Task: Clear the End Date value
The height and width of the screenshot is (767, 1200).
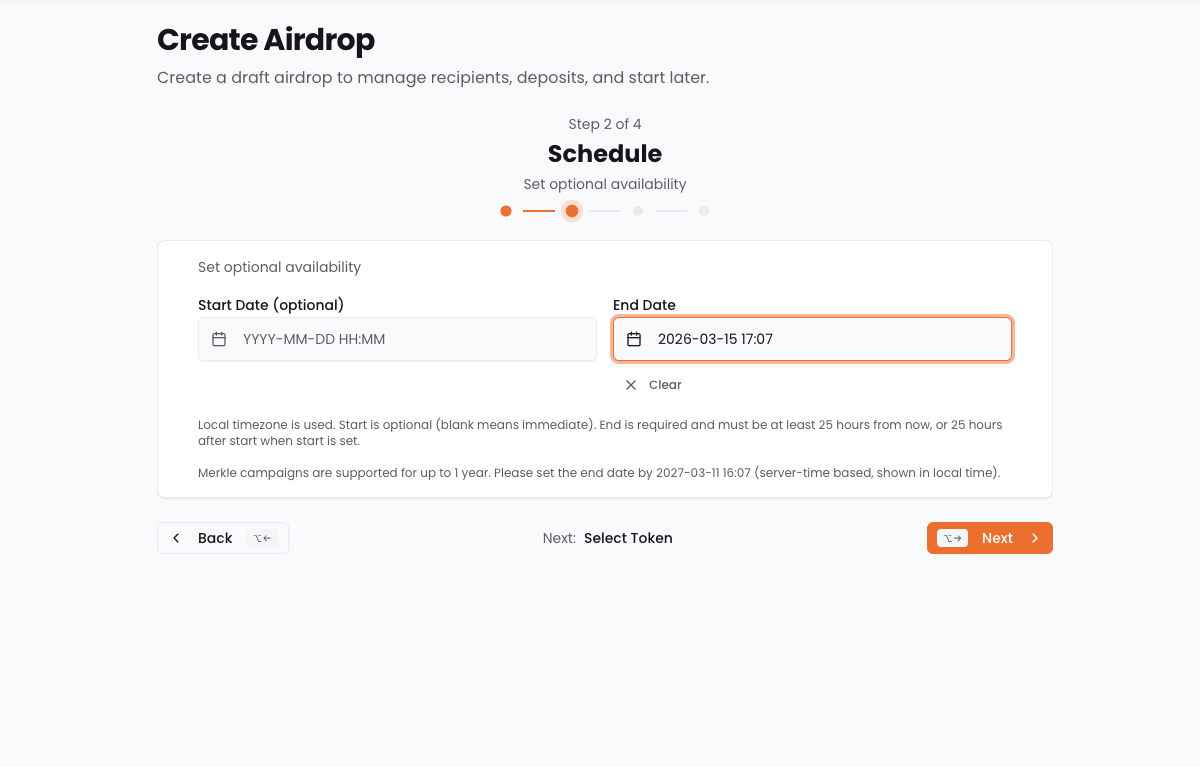Action: pyautogui.click(x=664, y=385)
